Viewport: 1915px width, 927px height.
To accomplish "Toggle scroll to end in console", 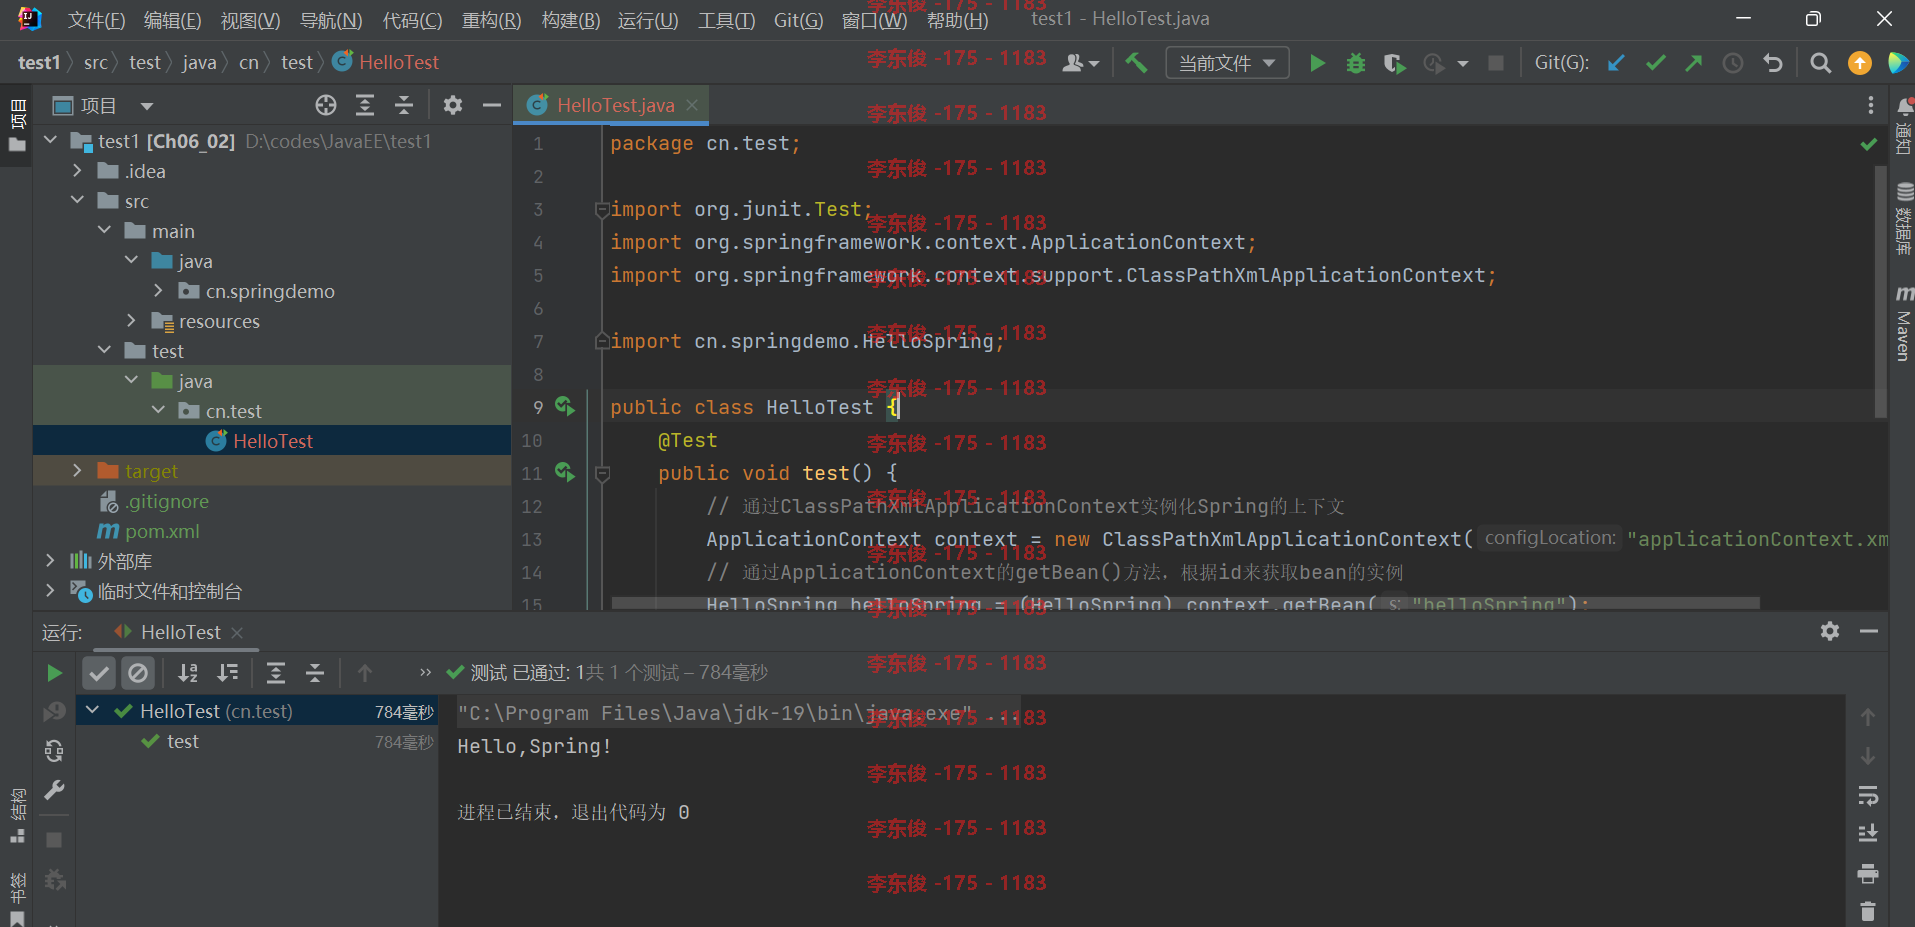I will coord(1867,834).
